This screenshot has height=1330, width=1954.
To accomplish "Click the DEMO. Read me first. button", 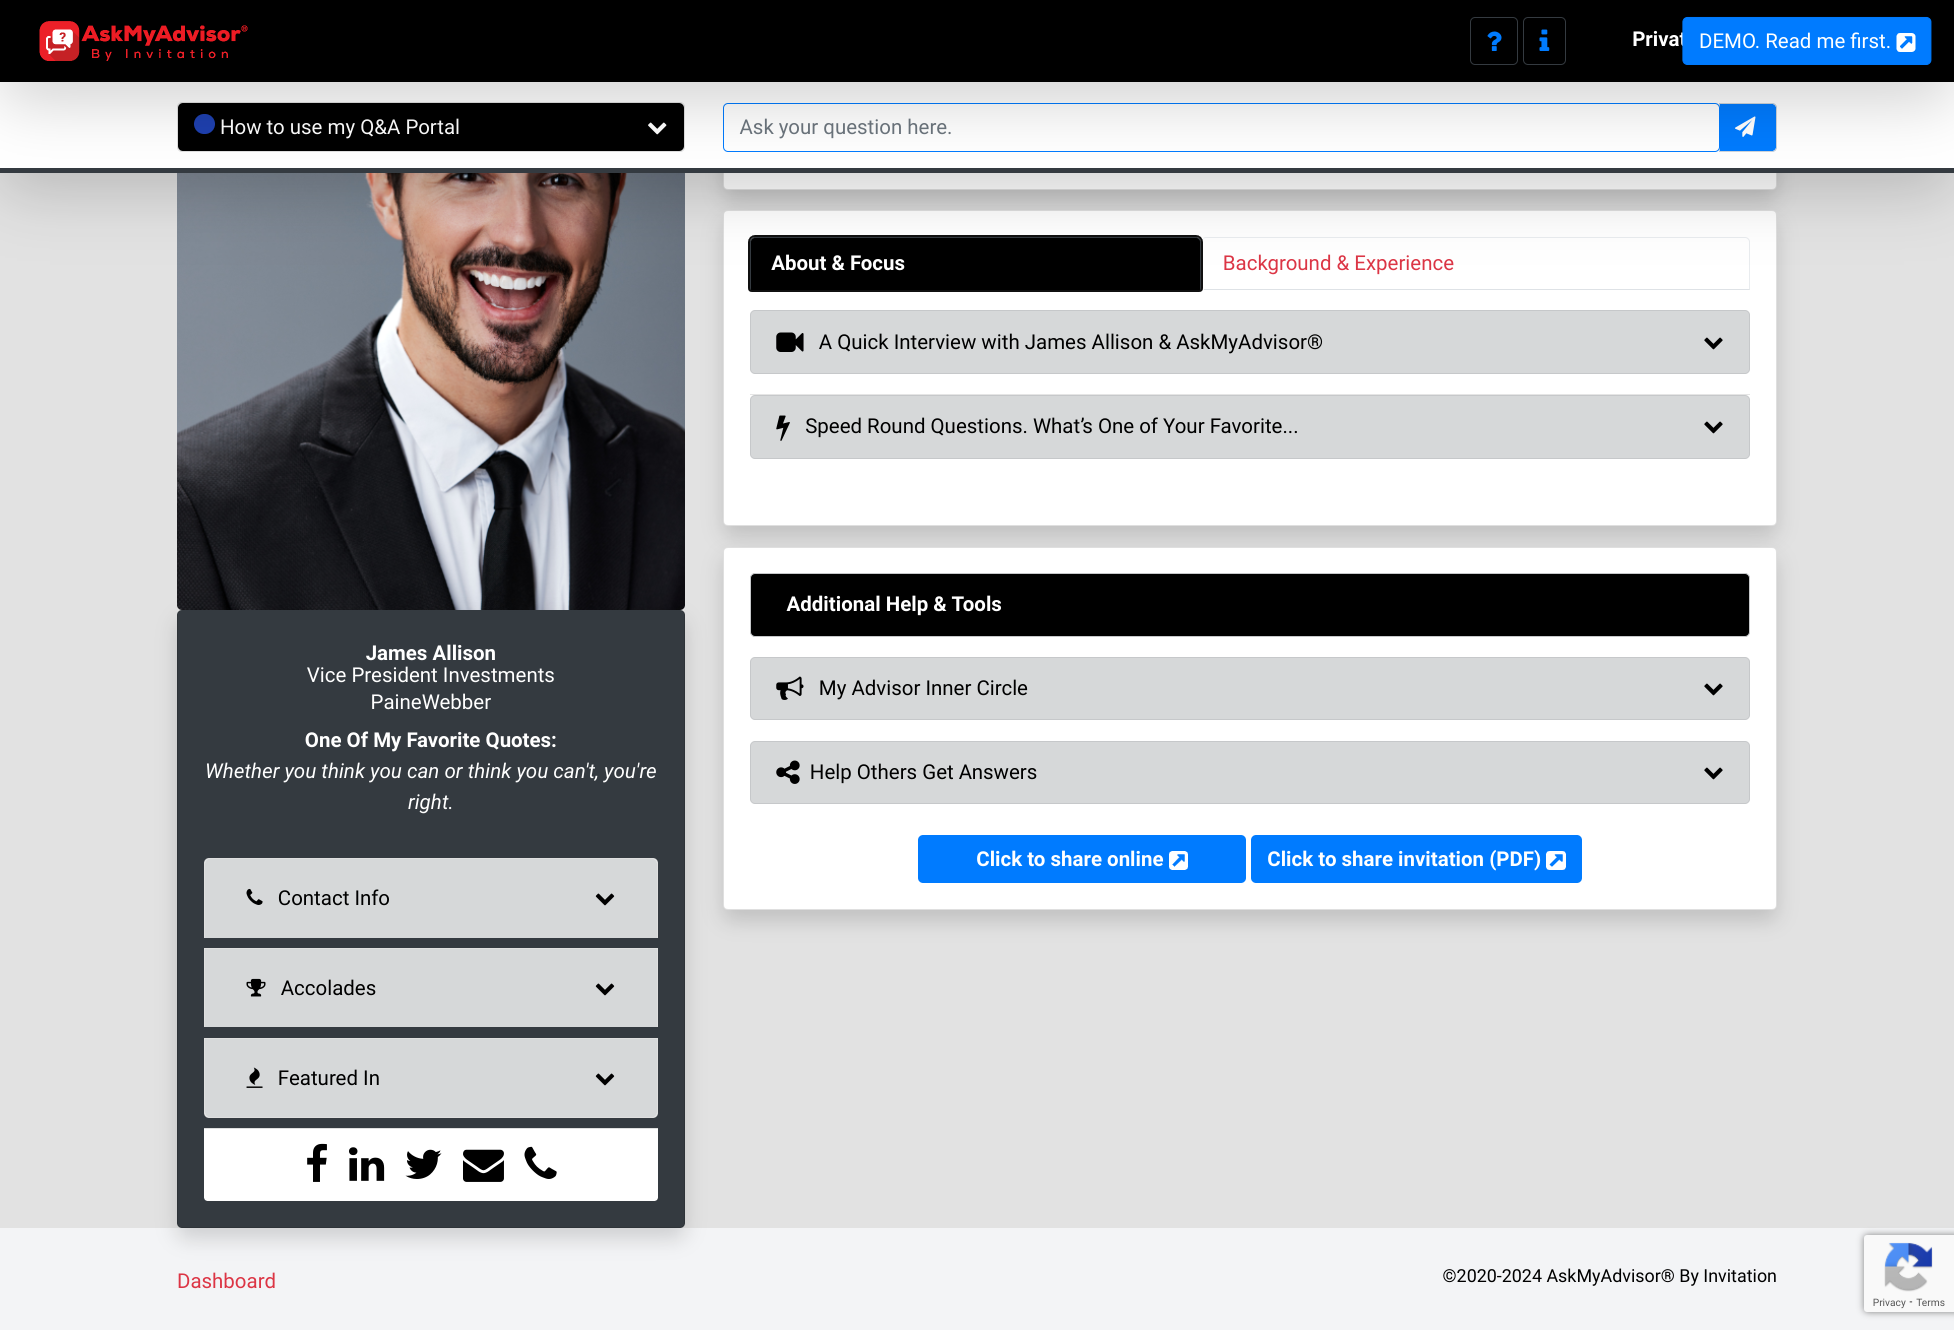I will tap(1806, 41).
